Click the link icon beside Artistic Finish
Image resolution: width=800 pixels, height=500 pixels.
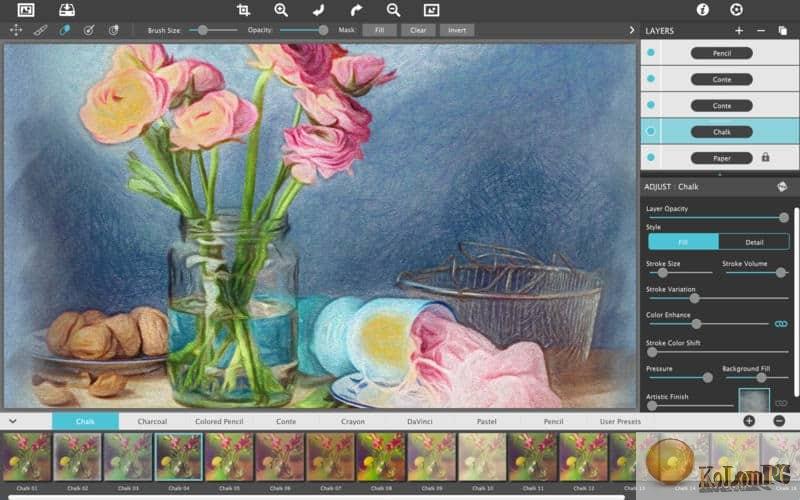[x=781, y=403]
